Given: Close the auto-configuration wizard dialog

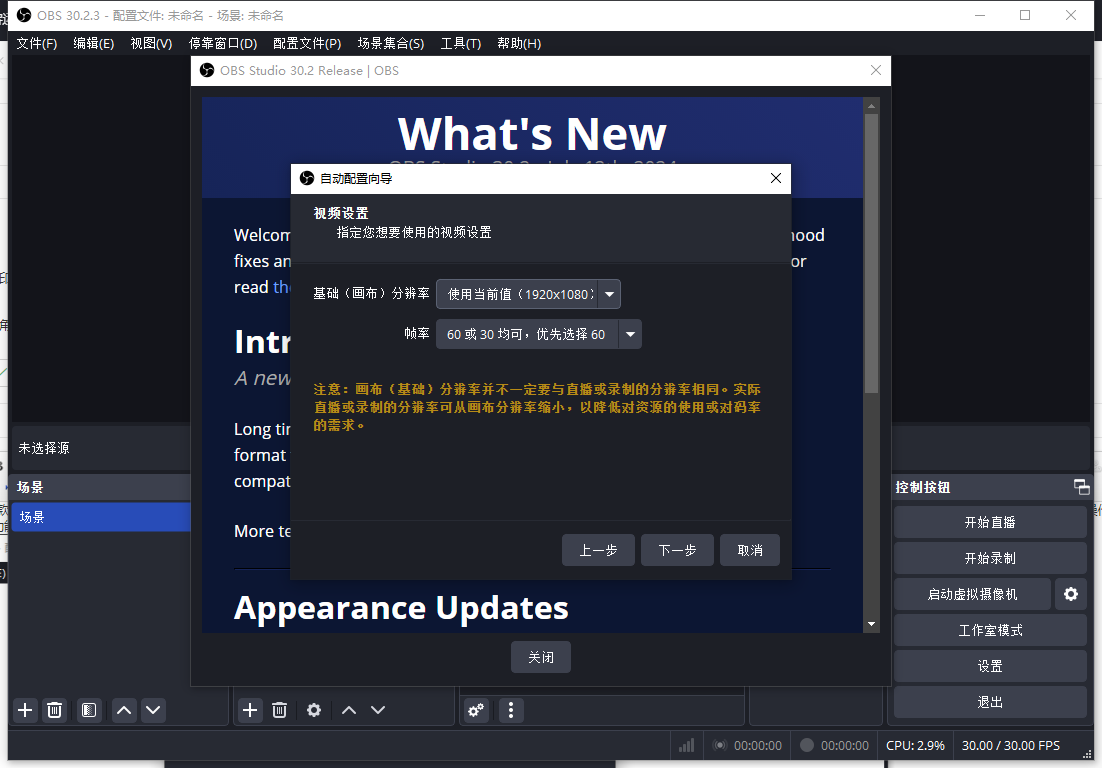Looking at the screenshot, I should pos(776,178).
